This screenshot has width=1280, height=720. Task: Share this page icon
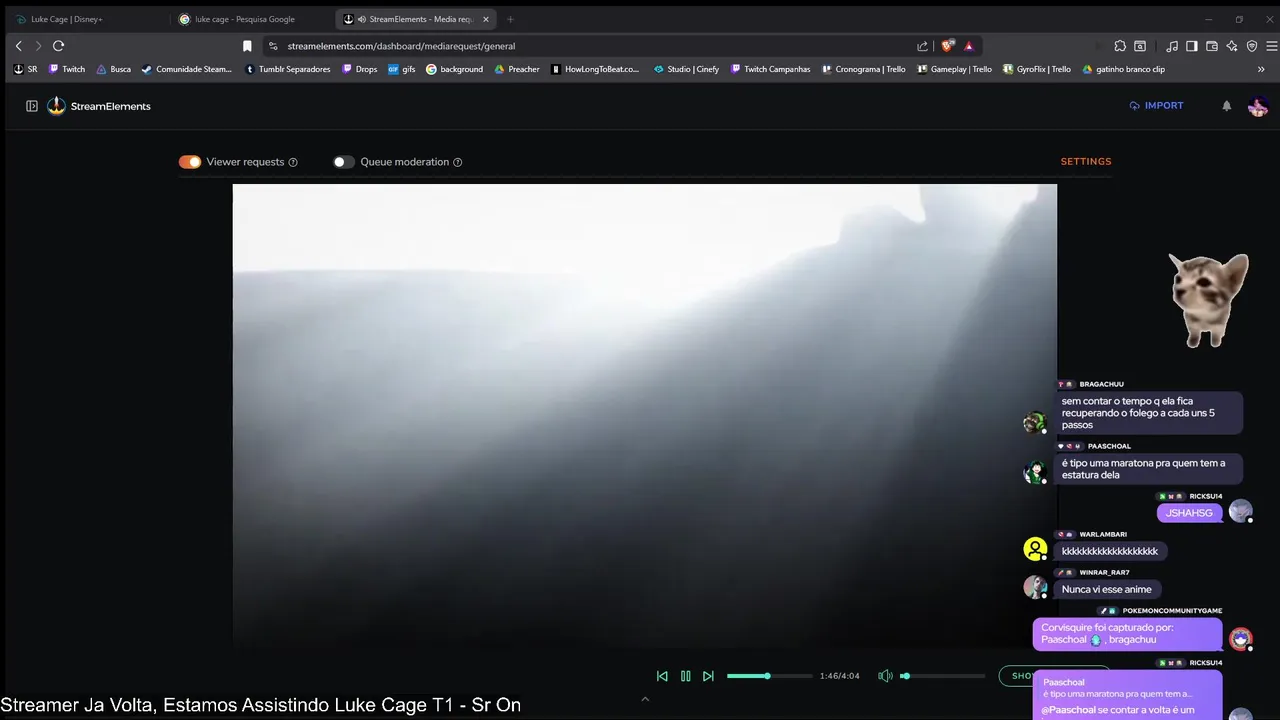tap(922, 46)
